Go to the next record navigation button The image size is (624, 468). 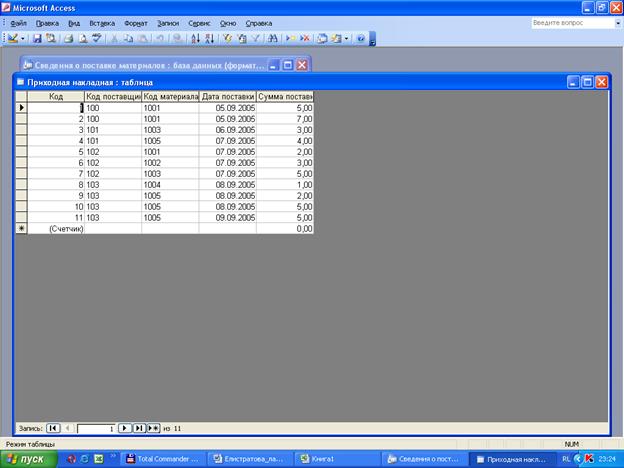click(x=125, y=428)
